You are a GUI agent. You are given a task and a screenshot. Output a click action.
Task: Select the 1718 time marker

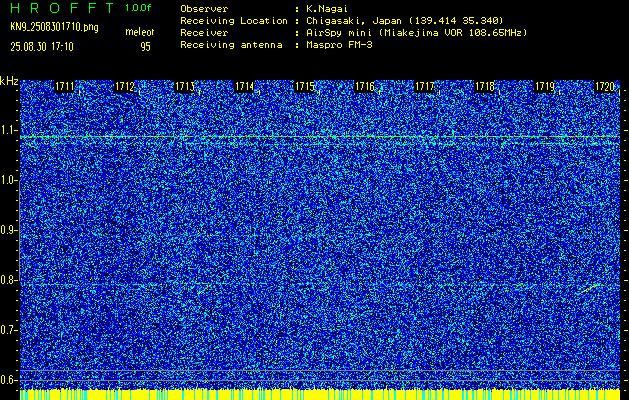coord(485,86)
